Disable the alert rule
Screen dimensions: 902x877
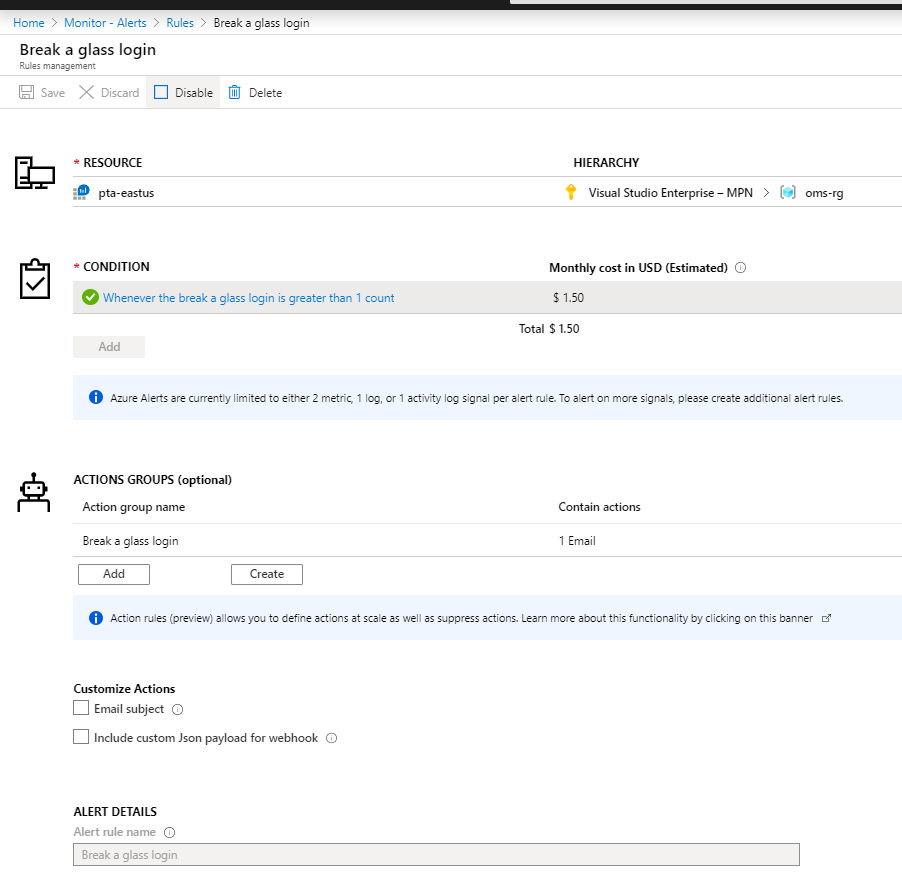(x=182, y=92)
